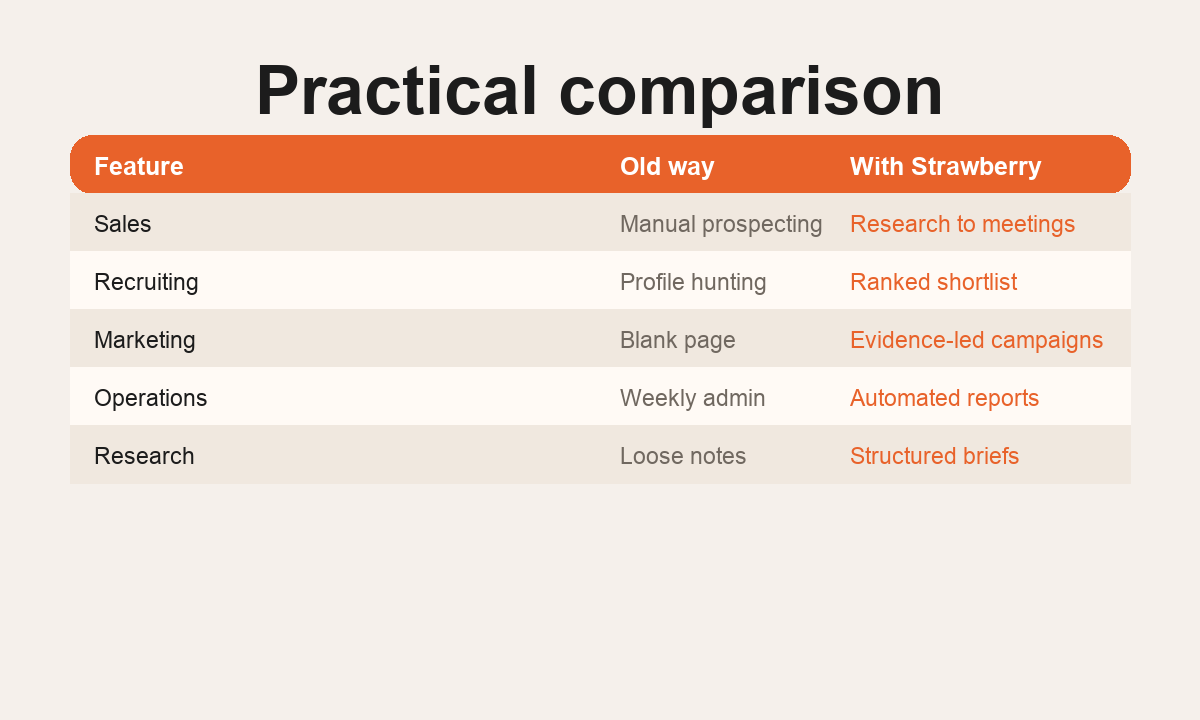Viewport: 1200px width, 720px height.
Task: Click the Sales row label
Action: click(x=122, y=224)
